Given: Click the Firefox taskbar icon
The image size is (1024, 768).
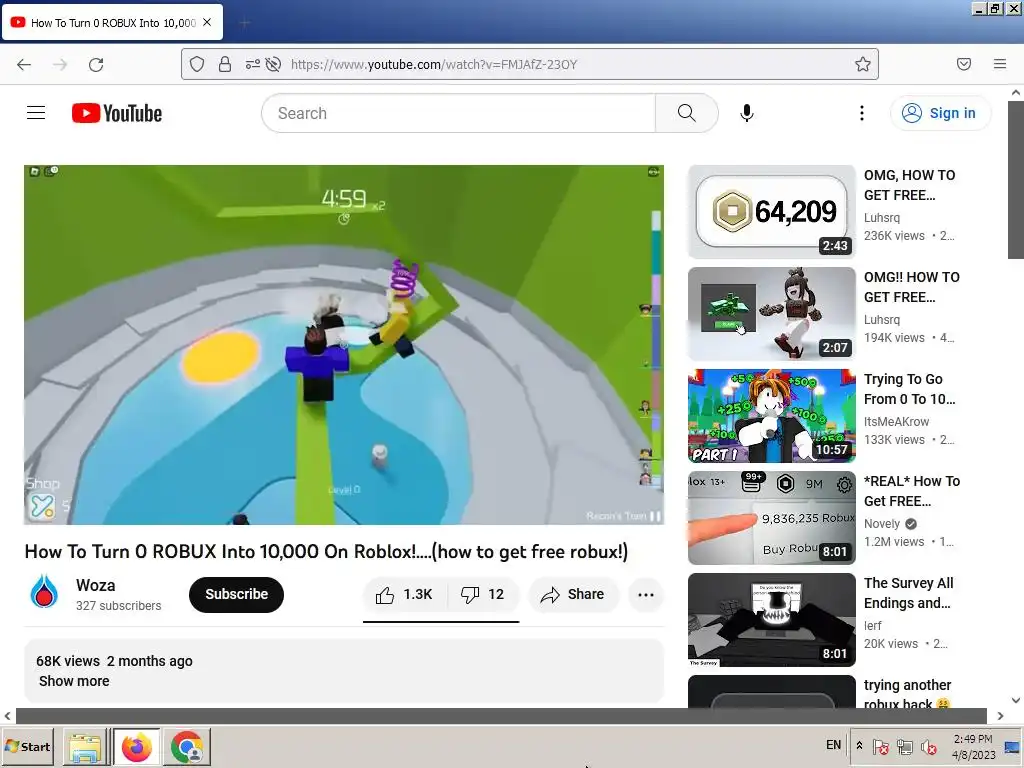Looking at the screenshot, I should click(x=136, y=747).
